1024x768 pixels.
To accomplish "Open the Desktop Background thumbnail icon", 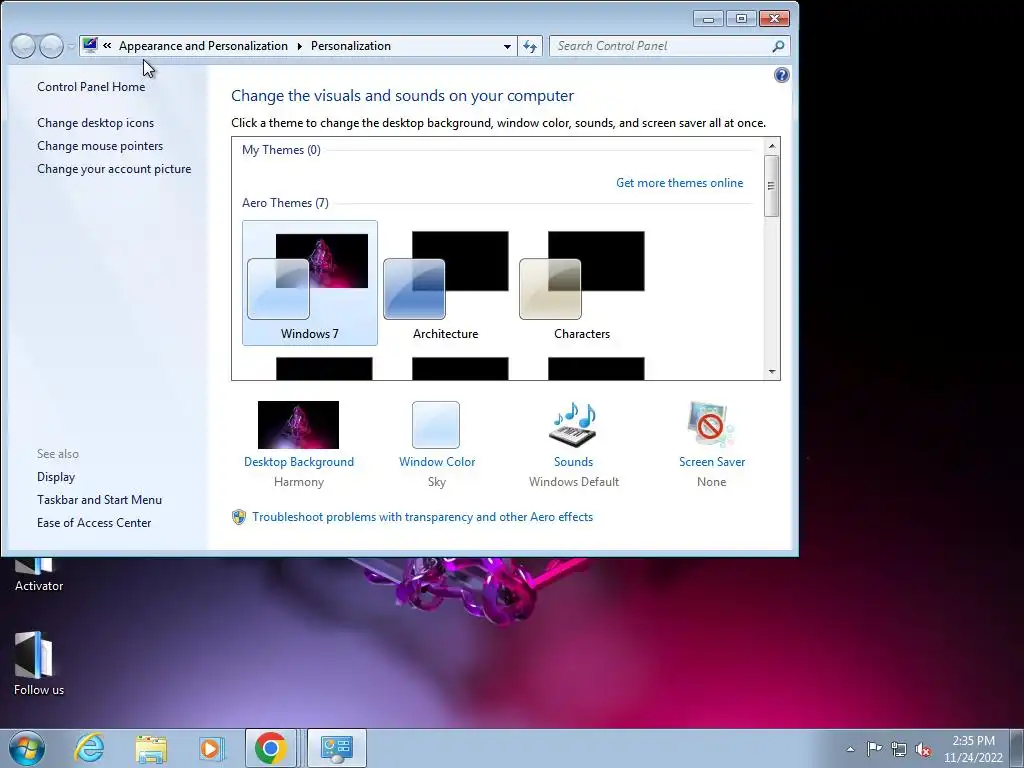I will 298,424.
